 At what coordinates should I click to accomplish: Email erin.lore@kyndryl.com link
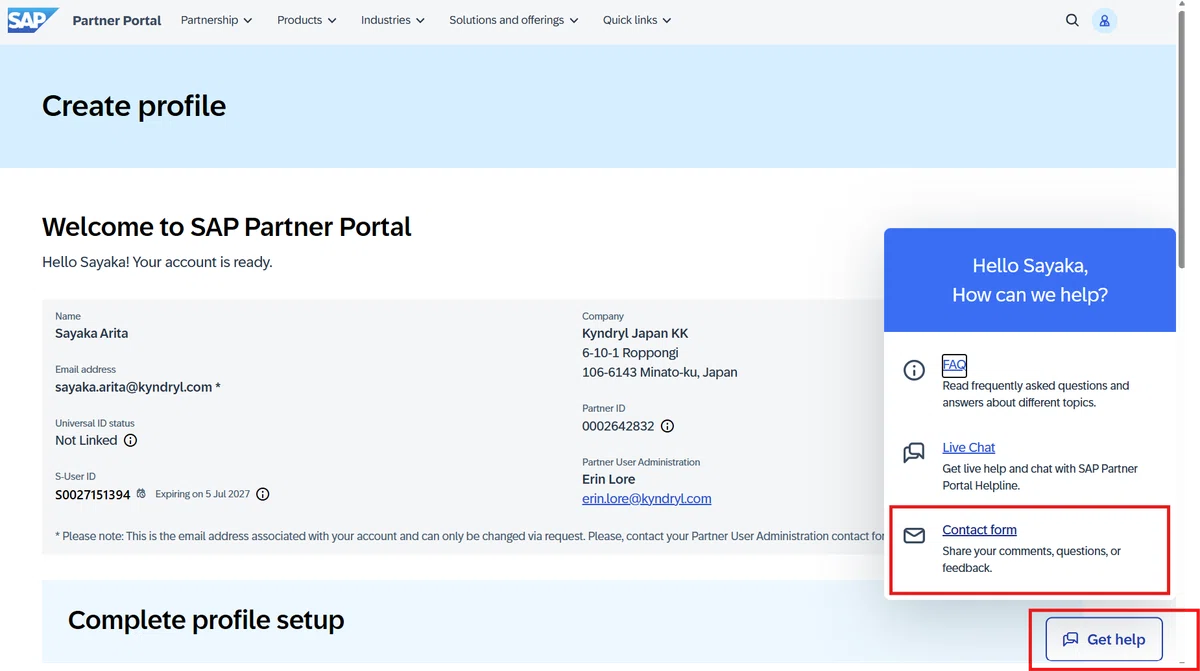646,498
